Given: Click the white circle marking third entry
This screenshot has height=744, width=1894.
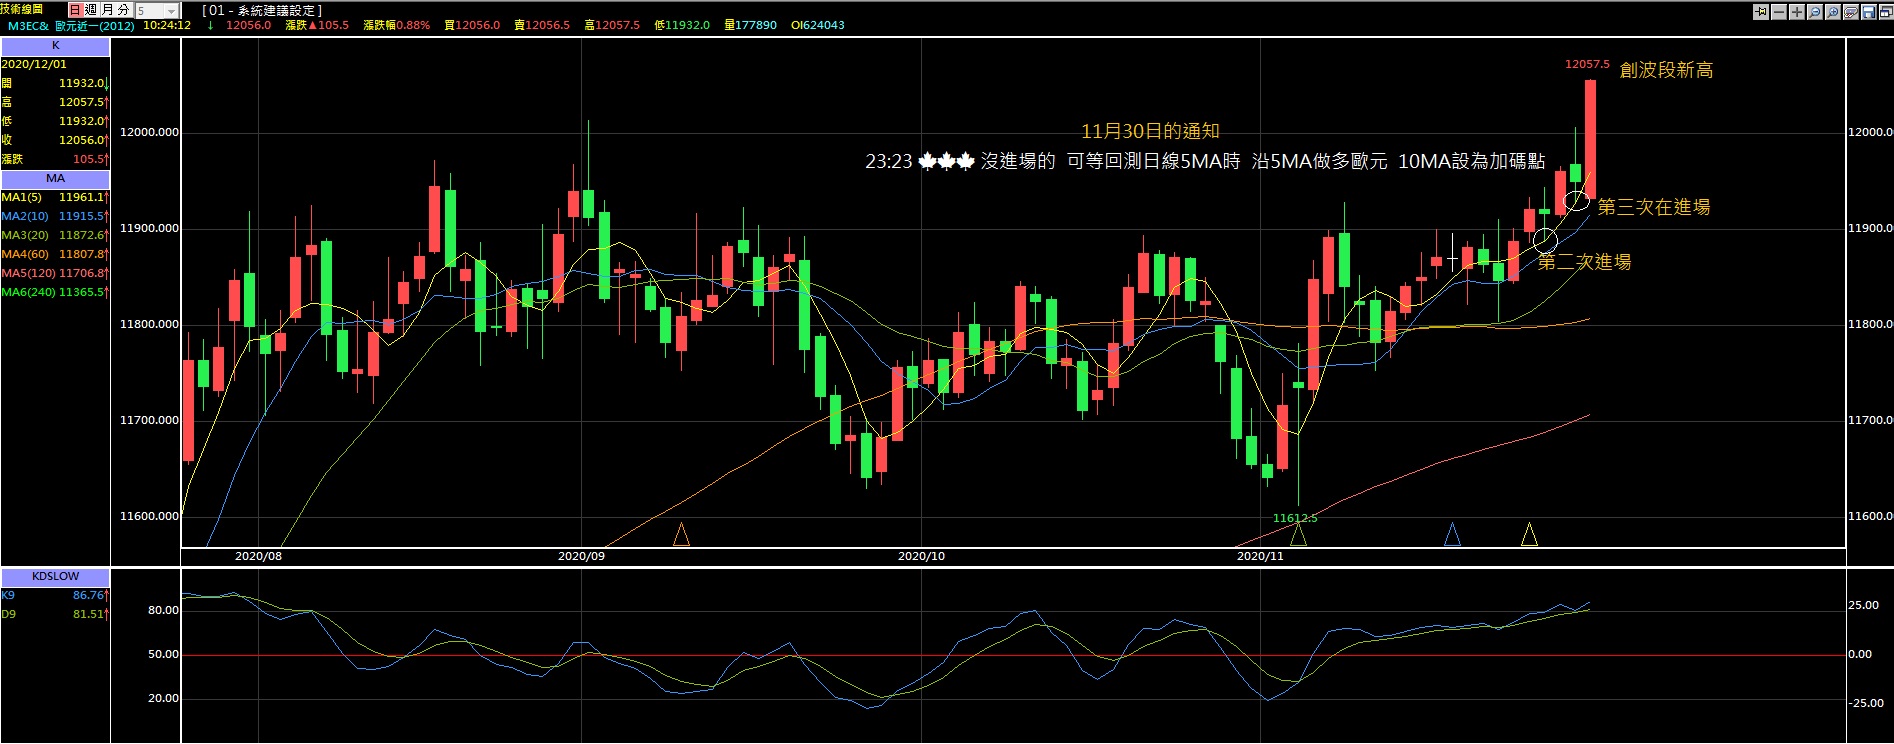Looking at the screenshot, I should click(x=1576, y=201).
